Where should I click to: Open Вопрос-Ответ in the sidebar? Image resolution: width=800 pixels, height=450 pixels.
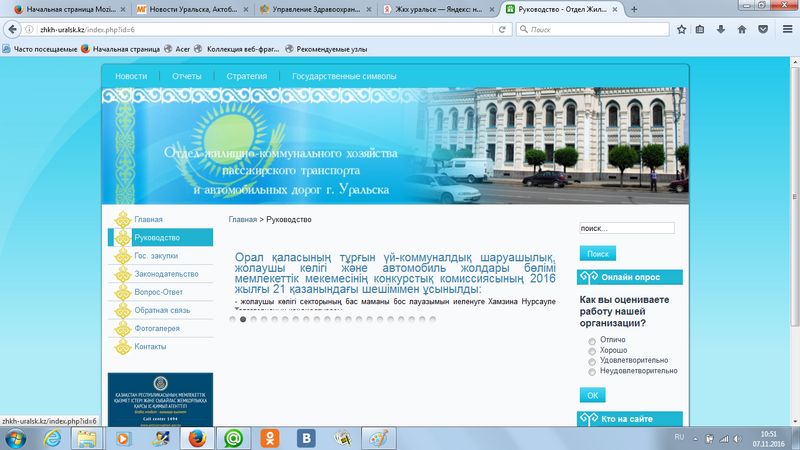point(160,292)
